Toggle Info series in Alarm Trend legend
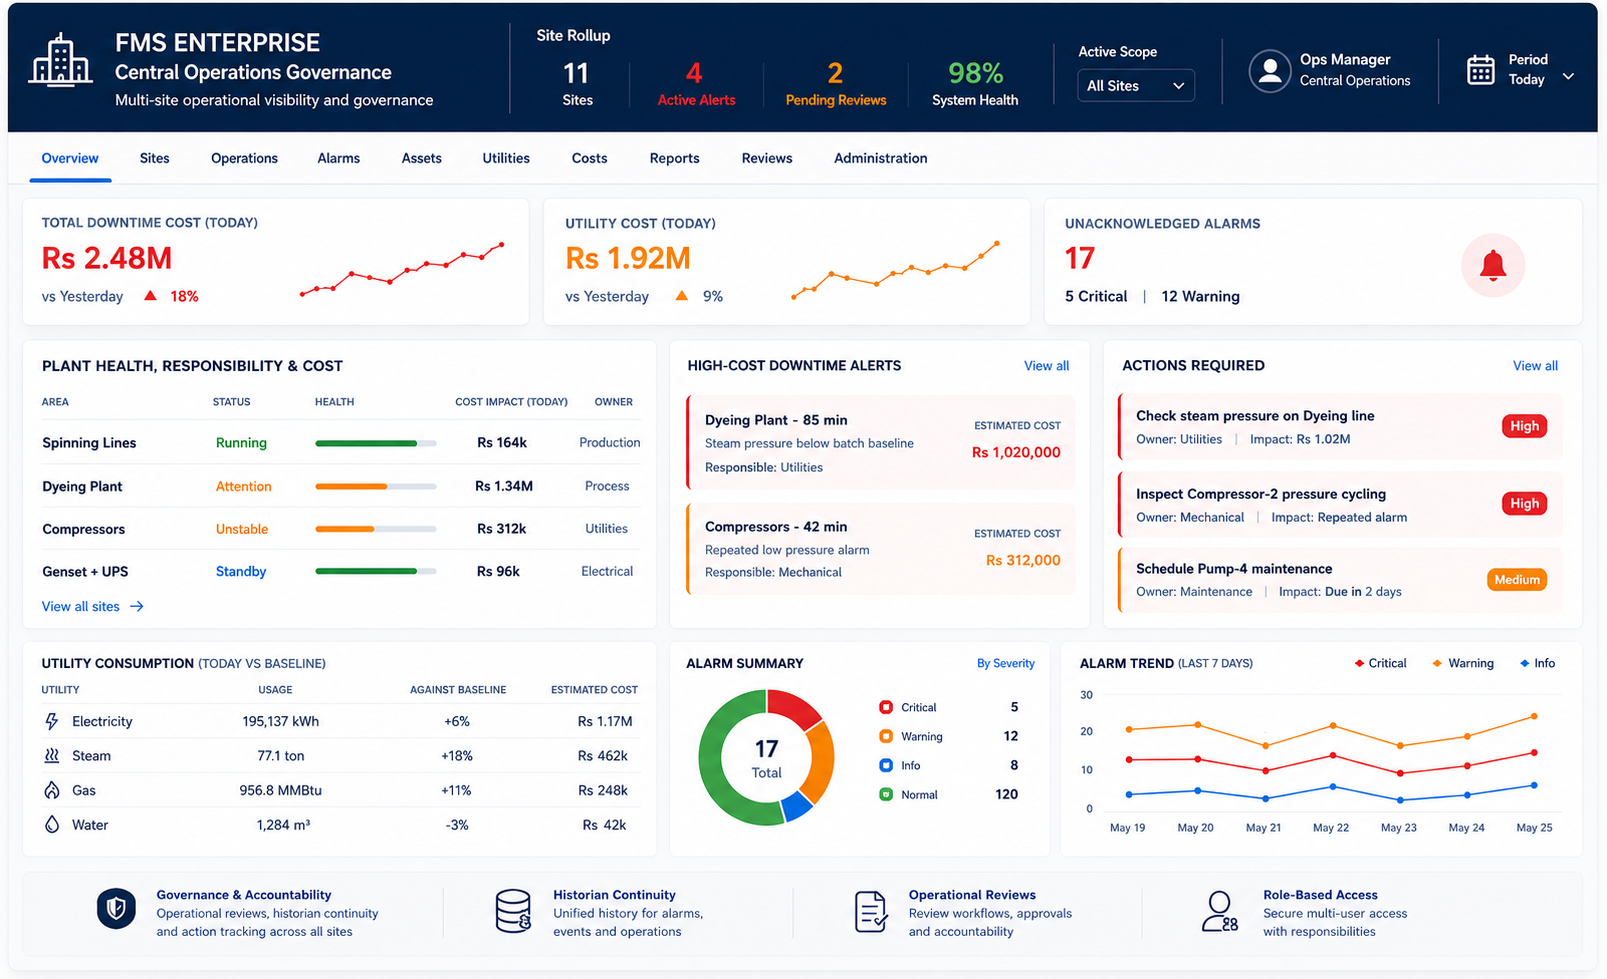The image size is (1607, 979). [x=1538, y=663]
